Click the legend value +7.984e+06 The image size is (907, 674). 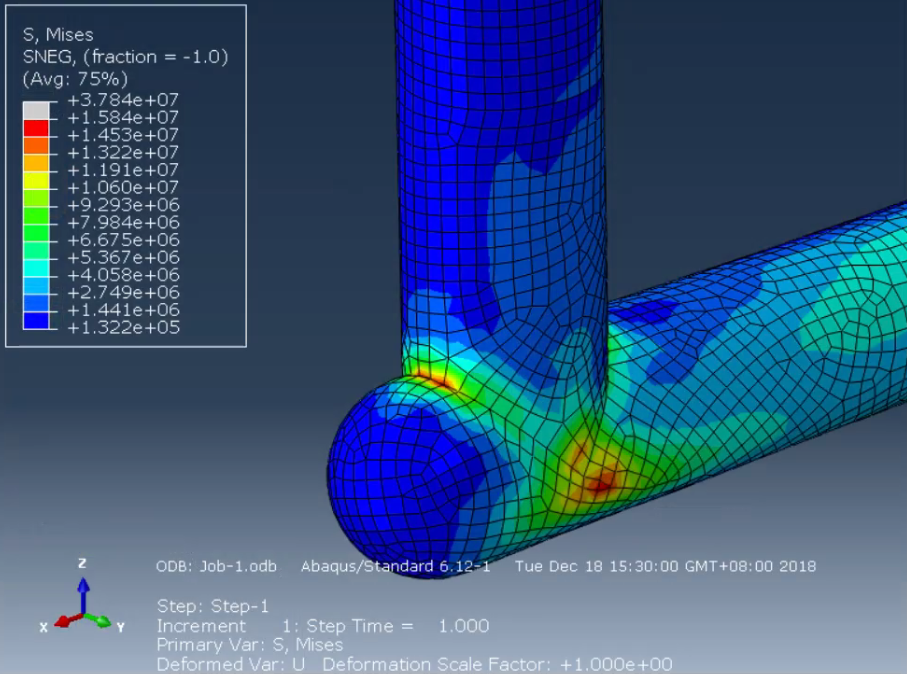point(123,222)
